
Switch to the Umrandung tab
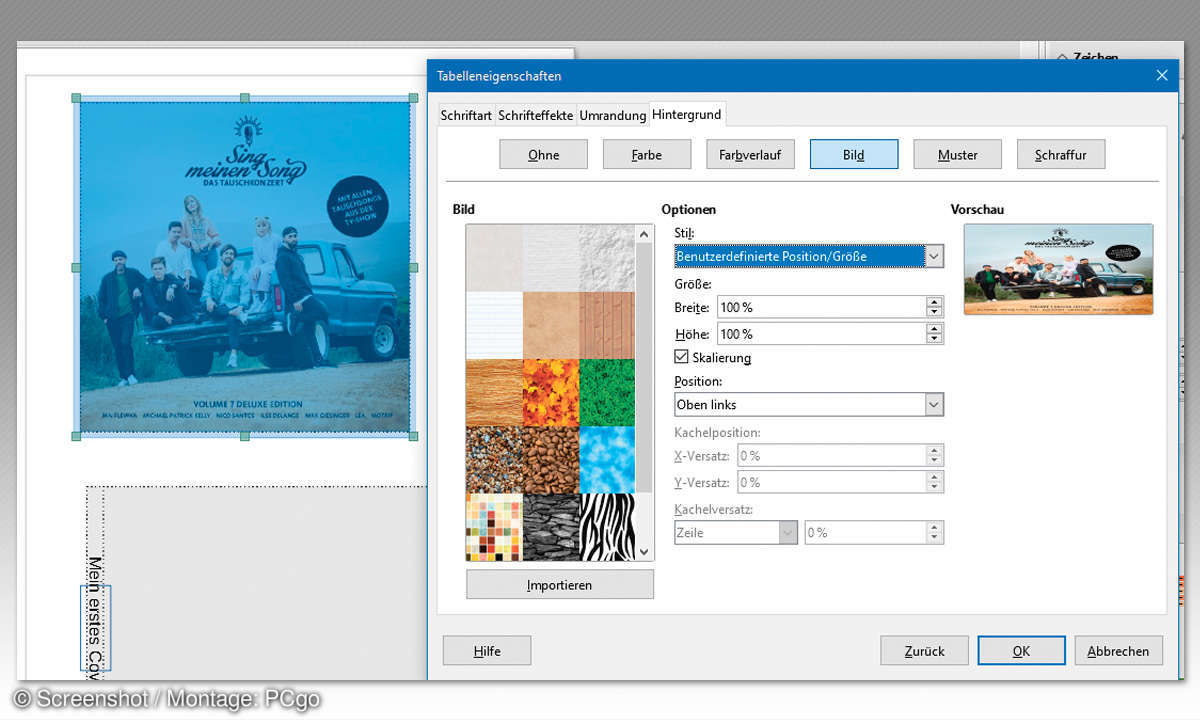[612, 115]
